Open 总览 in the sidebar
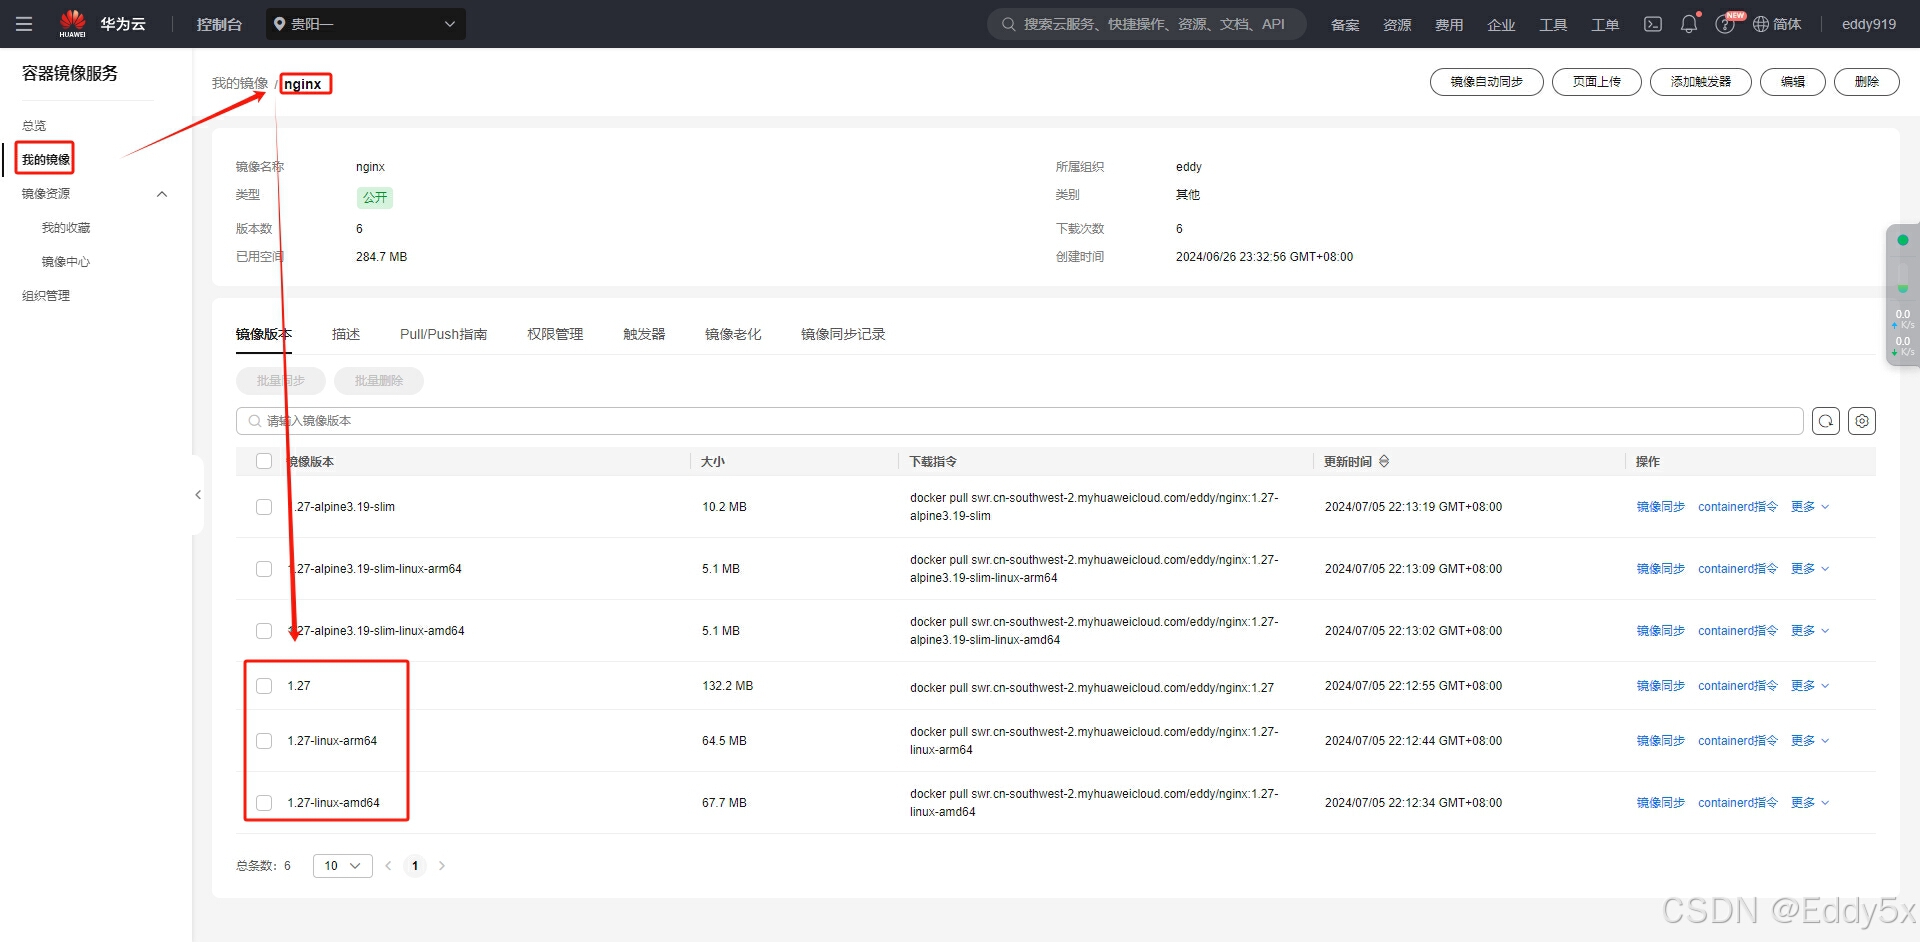1920x942 pixels. 34,126
